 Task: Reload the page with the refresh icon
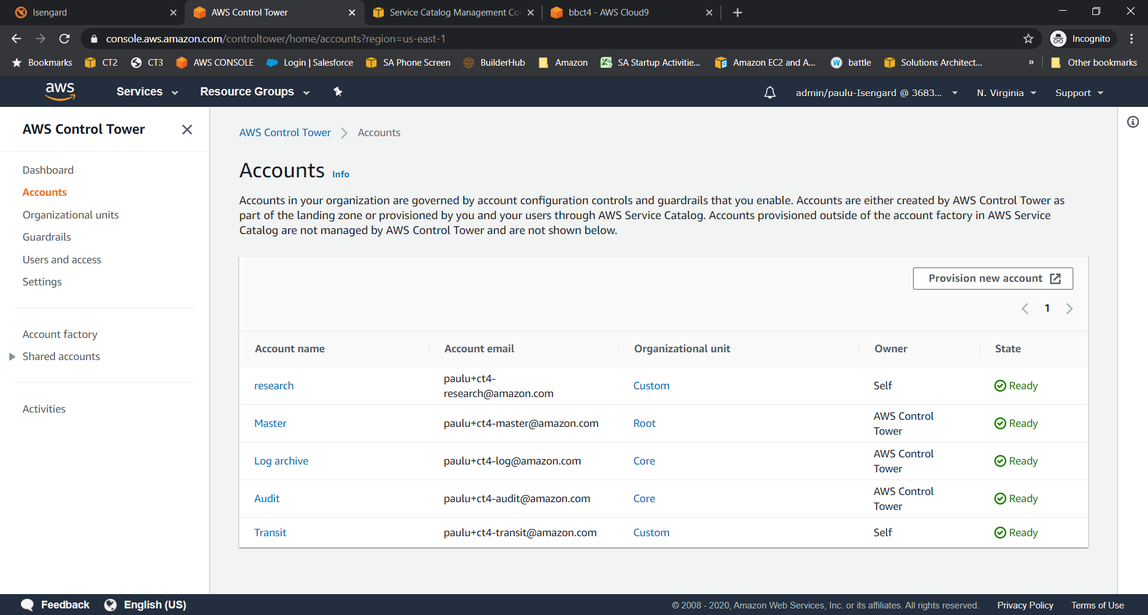[x=64, y=39]
